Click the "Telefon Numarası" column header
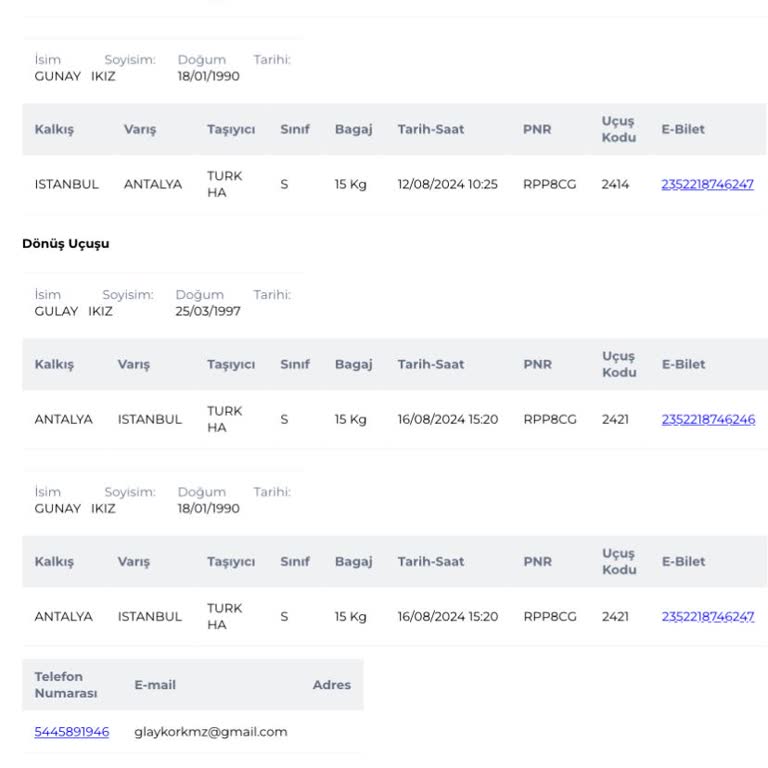The height and width of the screenshot is (768, 768). tap(66, 684)
